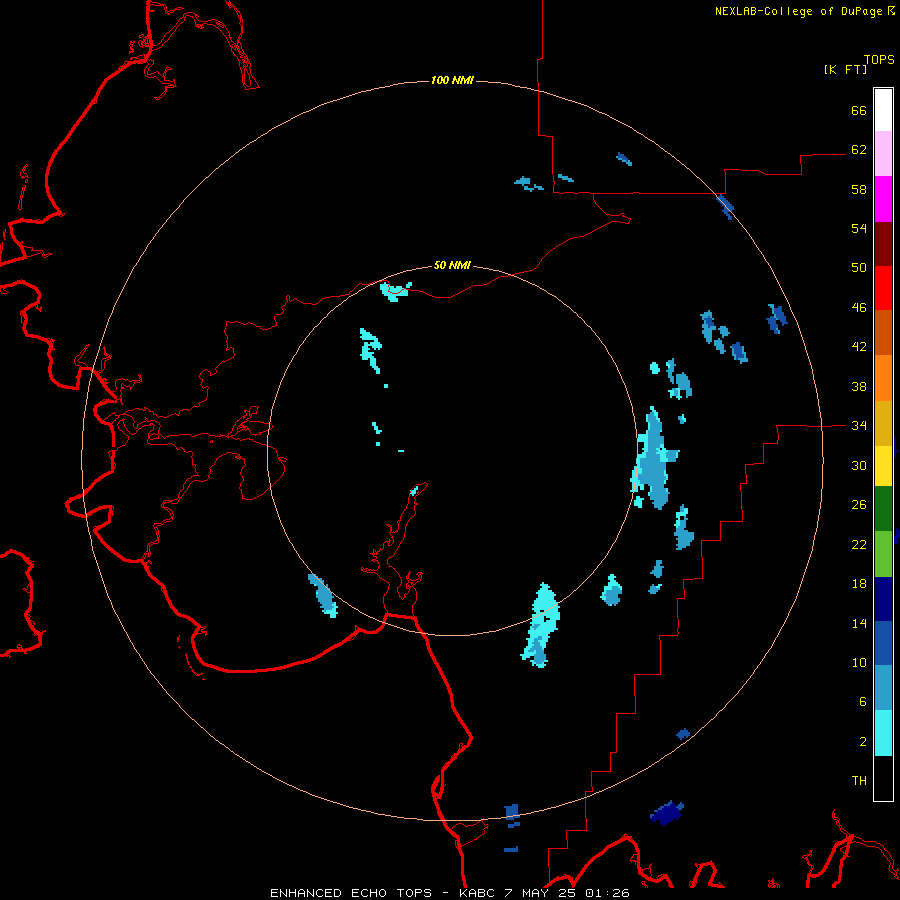Click the light green 26 kft swatch
This screenshot has height=900, width=900.
coord(883,554)
